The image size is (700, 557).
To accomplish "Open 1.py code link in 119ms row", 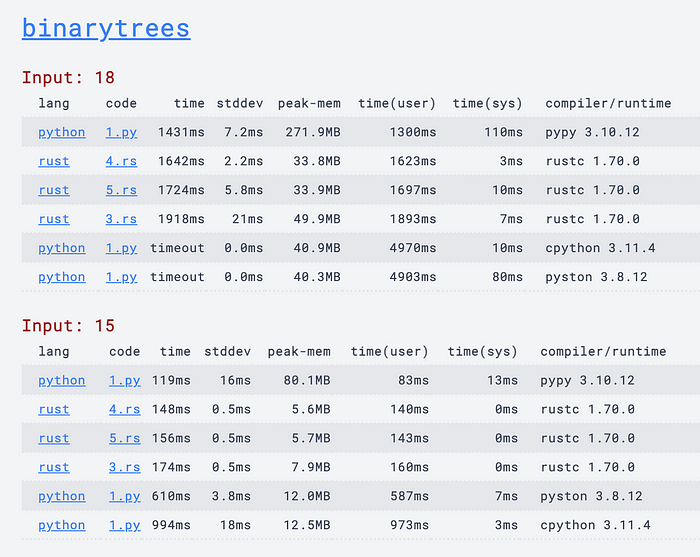I will click(125, 380).
